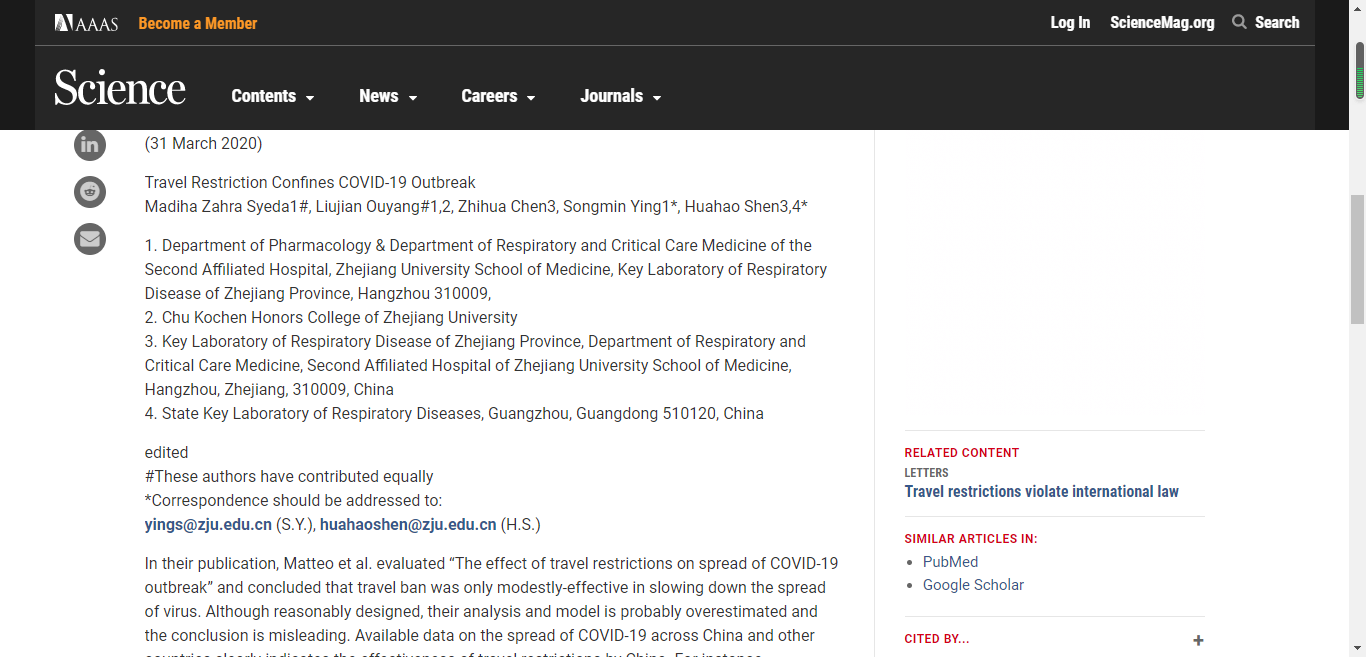Open the Journals dropdown menu
This screenshot has height=657, width=1366.
(620, 96)
